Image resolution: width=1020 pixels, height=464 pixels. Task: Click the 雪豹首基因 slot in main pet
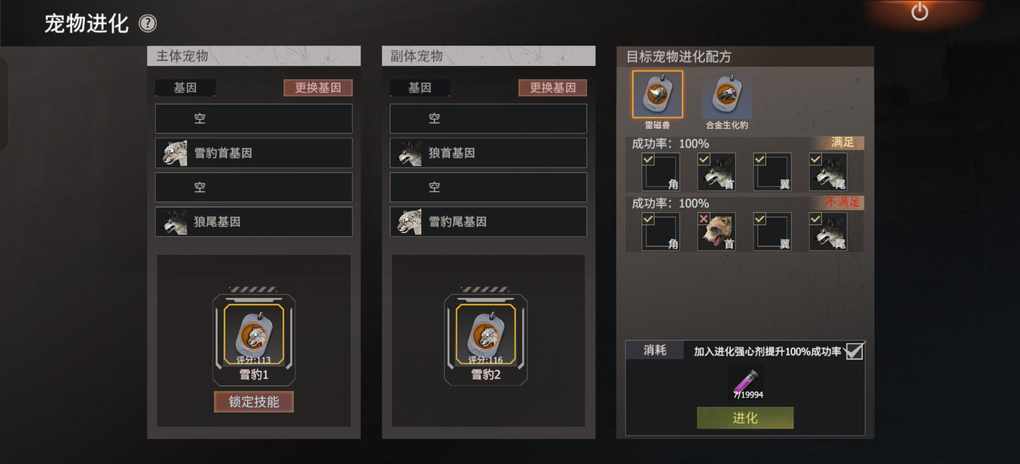[254, 153]
